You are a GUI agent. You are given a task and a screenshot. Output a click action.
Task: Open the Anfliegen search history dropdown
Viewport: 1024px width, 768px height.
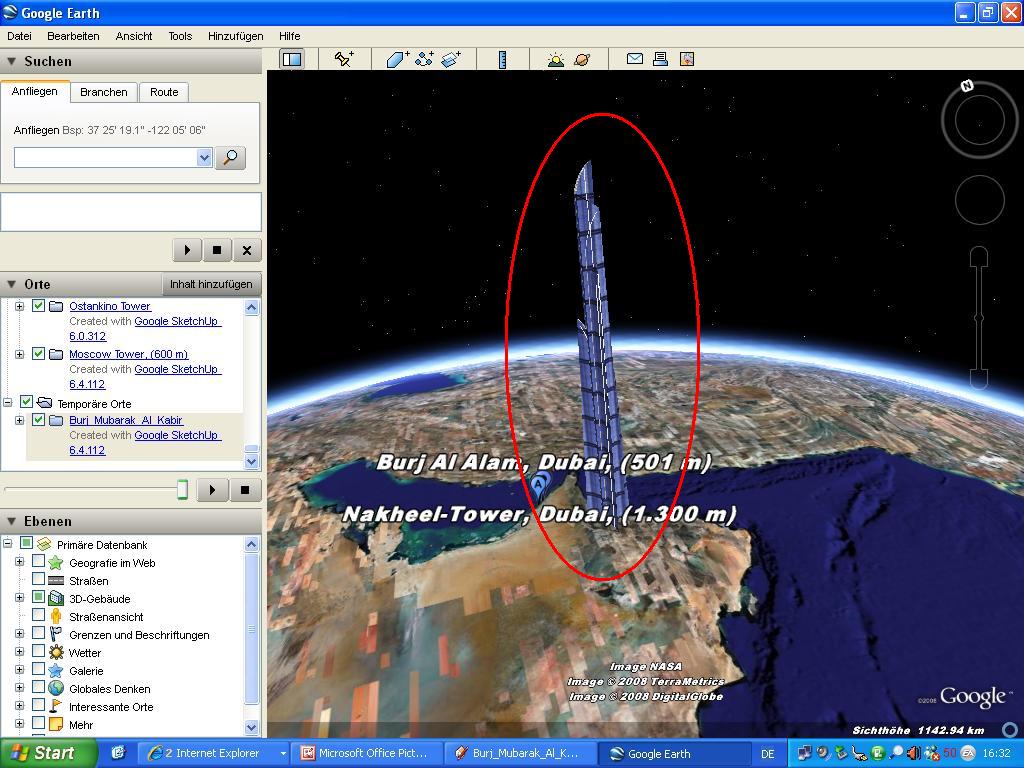tap(204, 157)
